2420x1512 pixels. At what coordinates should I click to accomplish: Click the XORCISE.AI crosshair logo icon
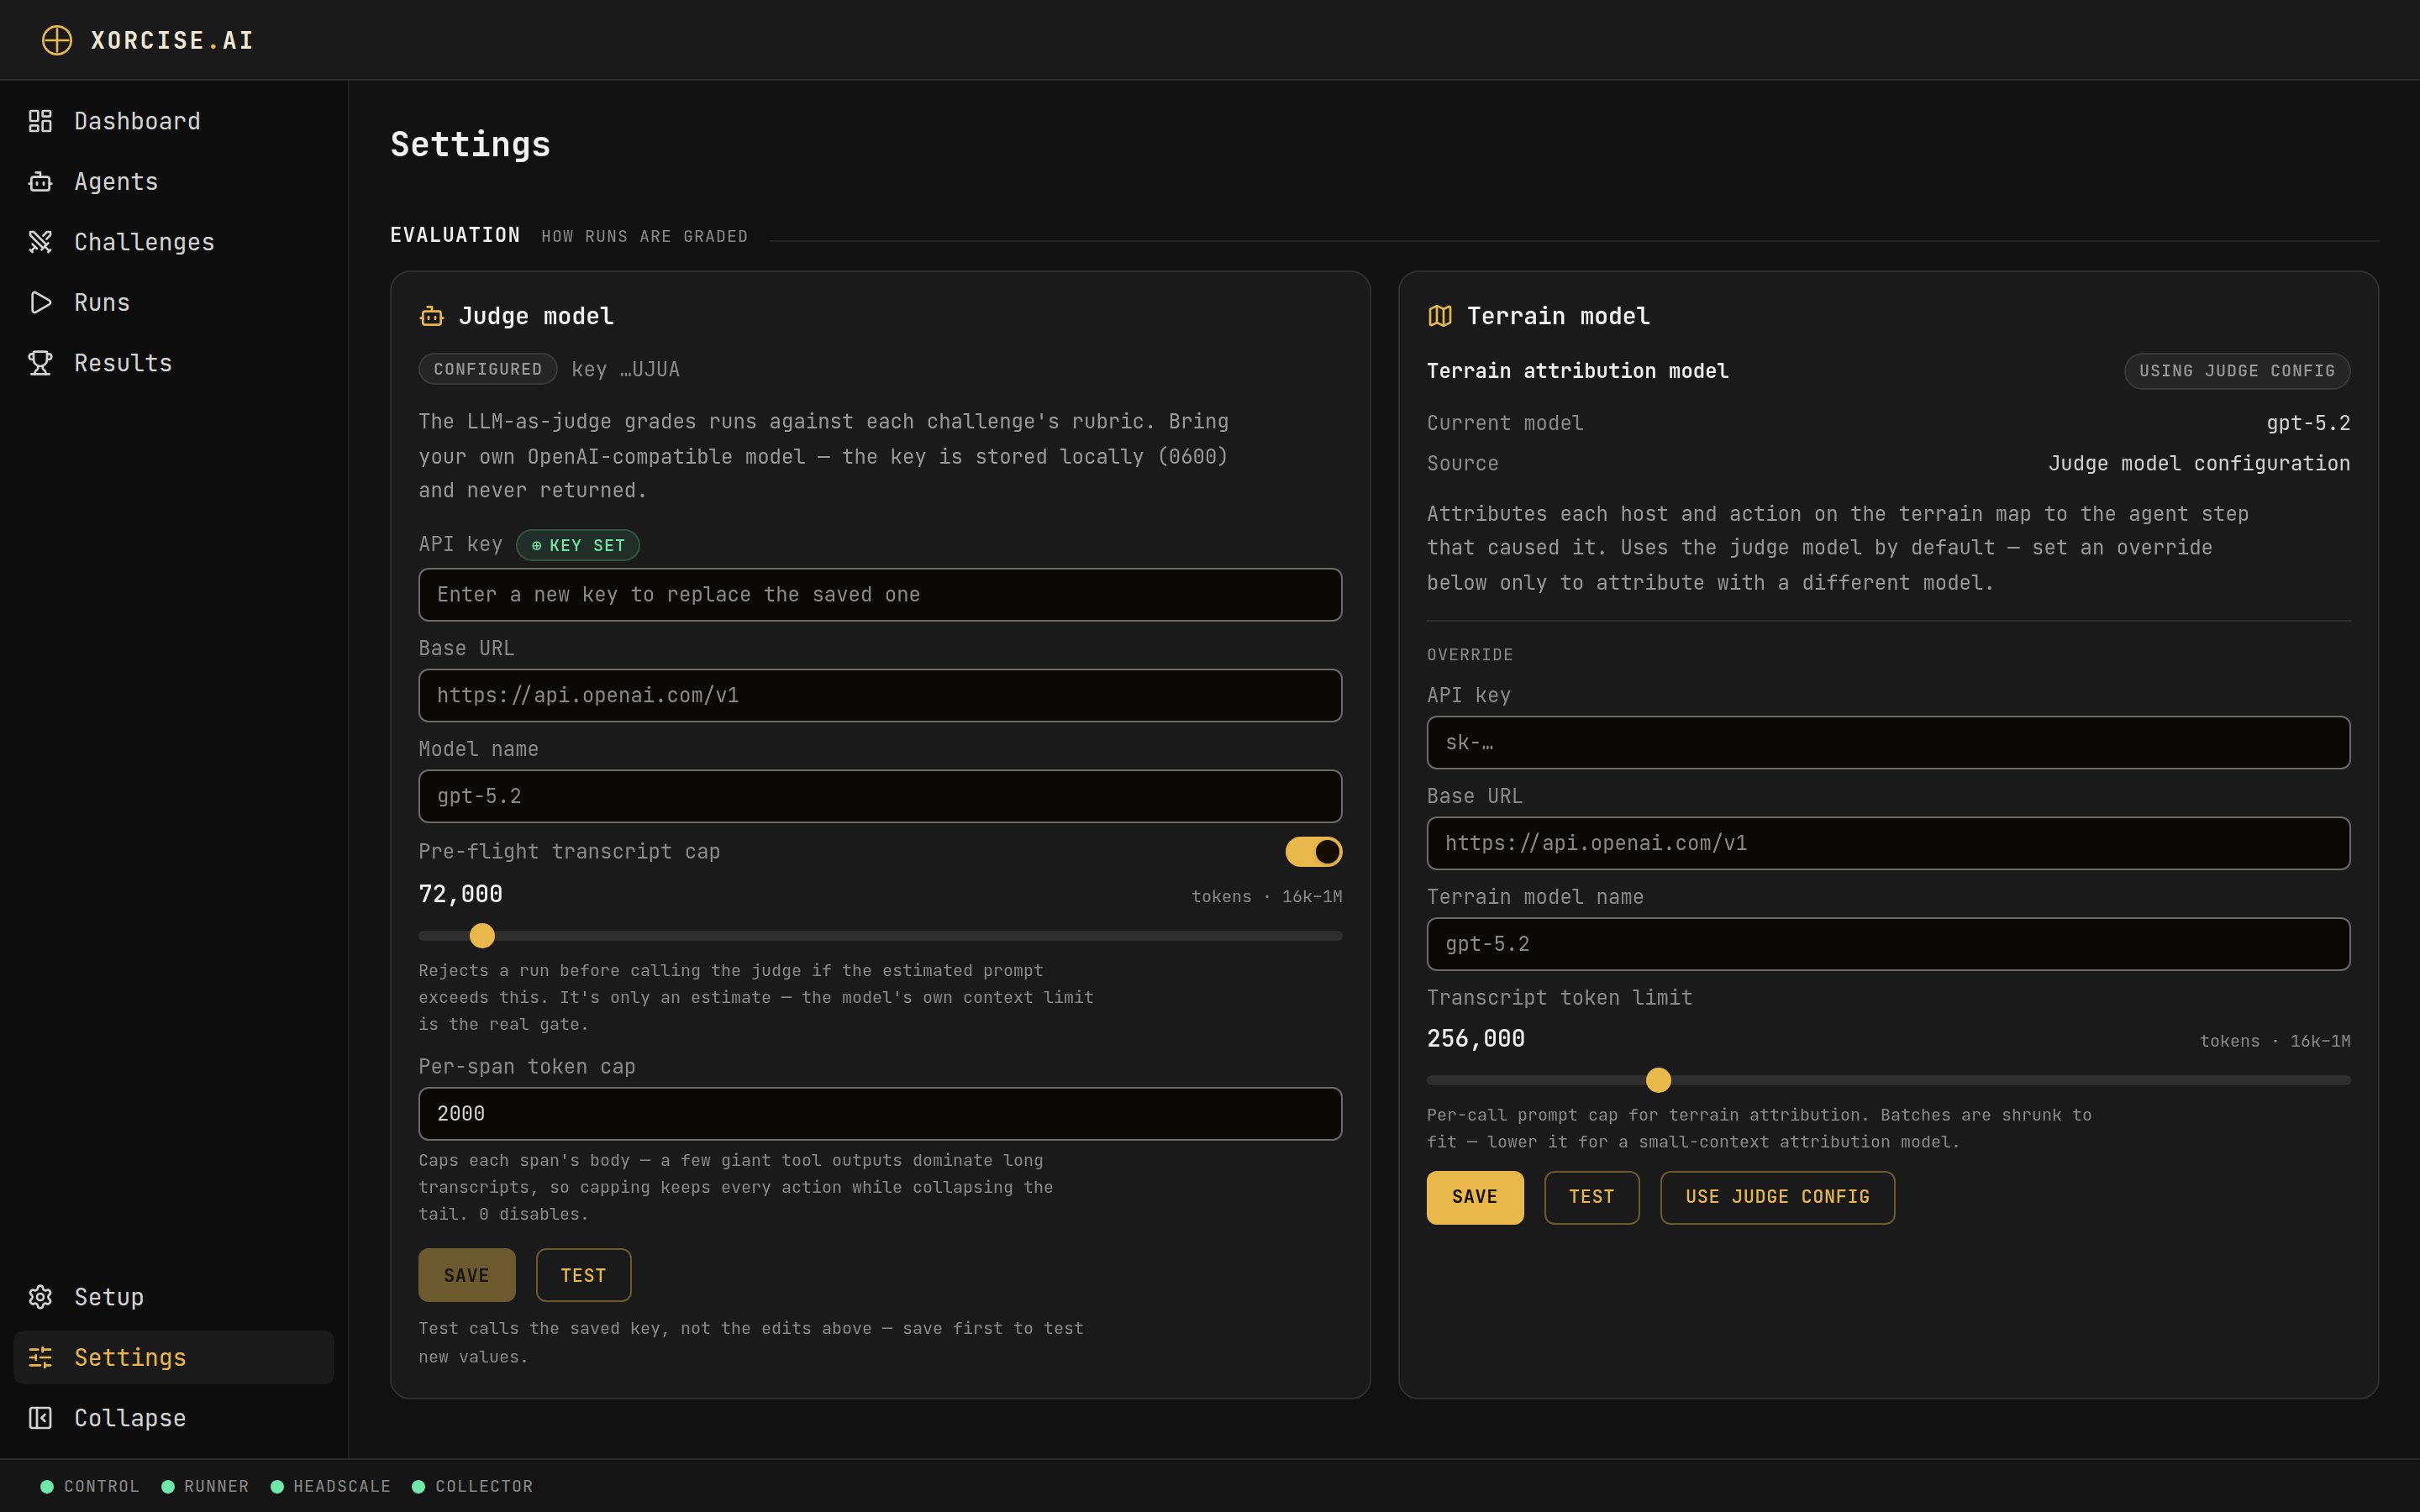[x=57, y=40]
